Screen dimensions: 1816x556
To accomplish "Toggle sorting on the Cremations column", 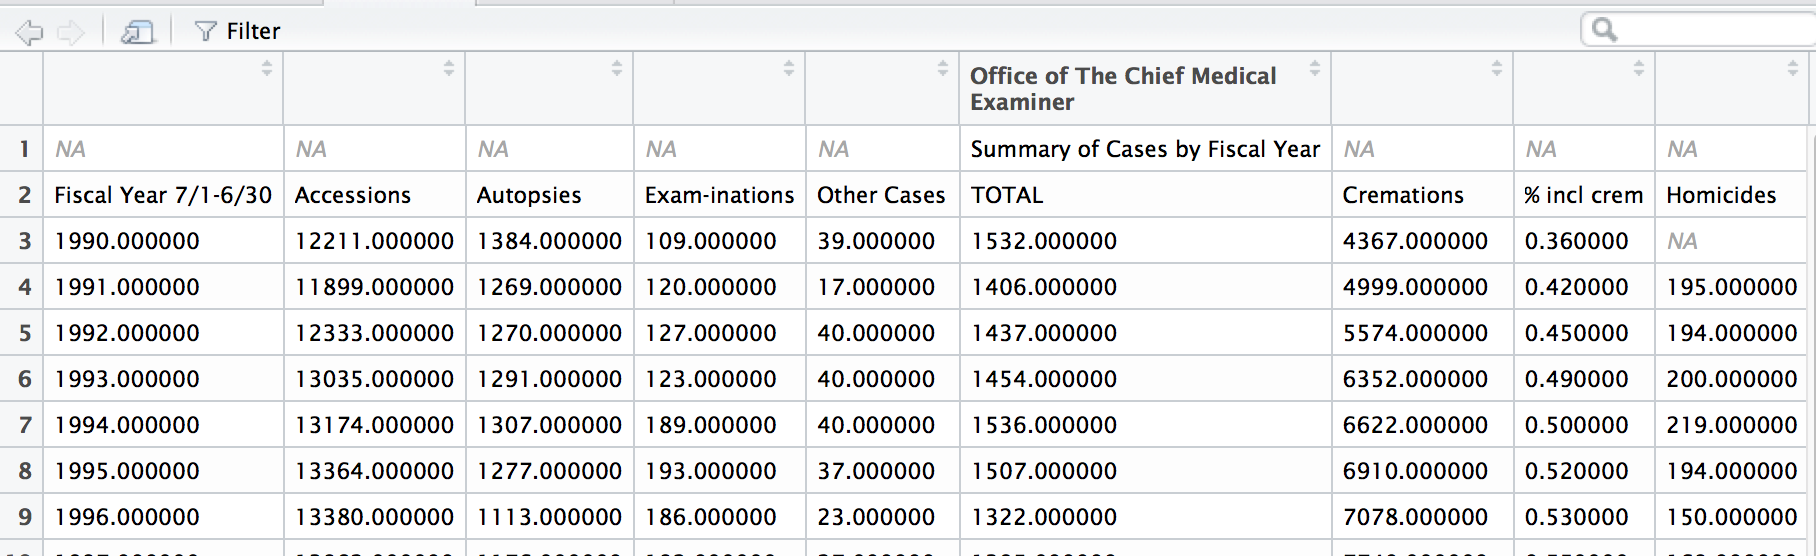I will 1496,69.
